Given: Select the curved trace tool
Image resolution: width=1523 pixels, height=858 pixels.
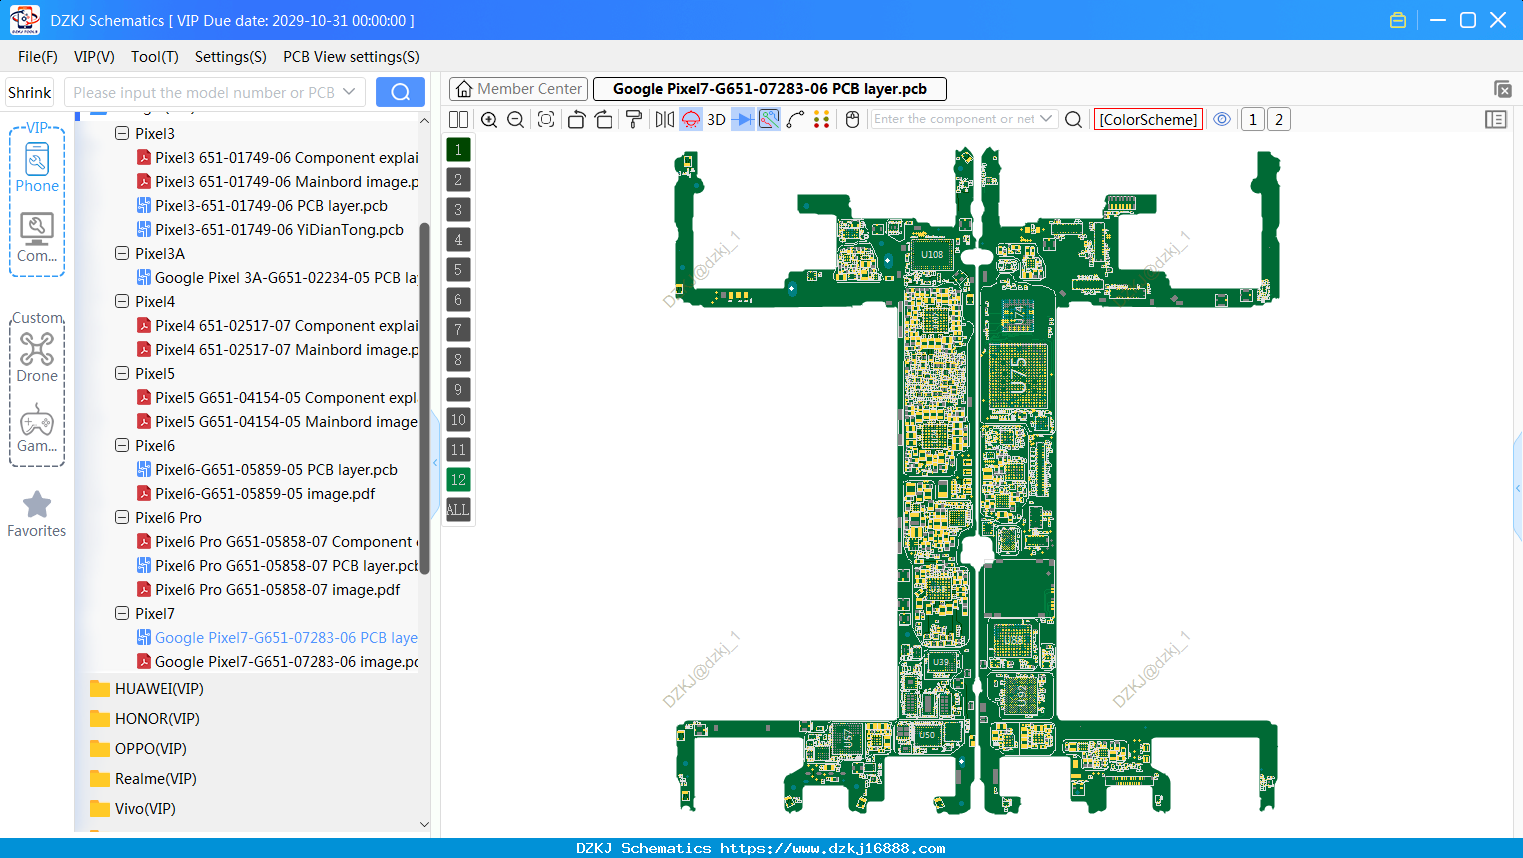Looking at the screenshot, I should point(796,119).
